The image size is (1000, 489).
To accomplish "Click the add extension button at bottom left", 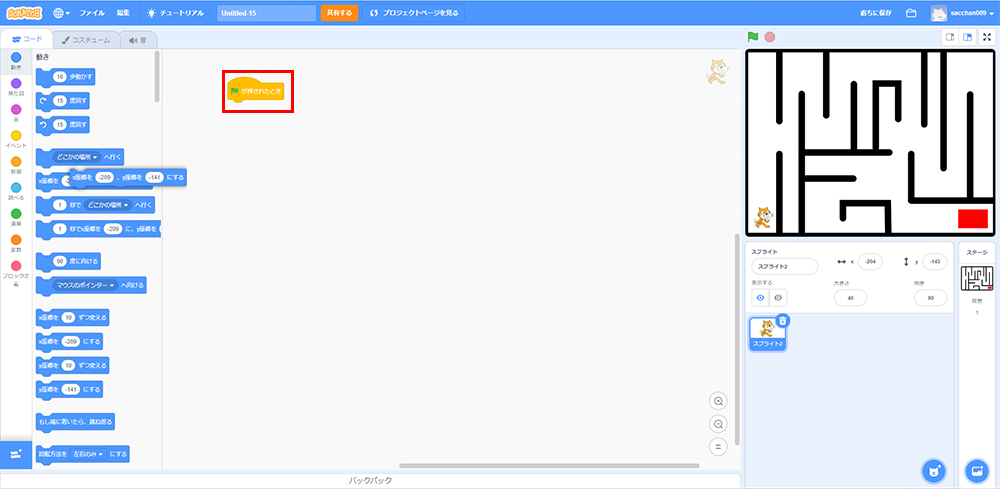I will coord(15,454).
